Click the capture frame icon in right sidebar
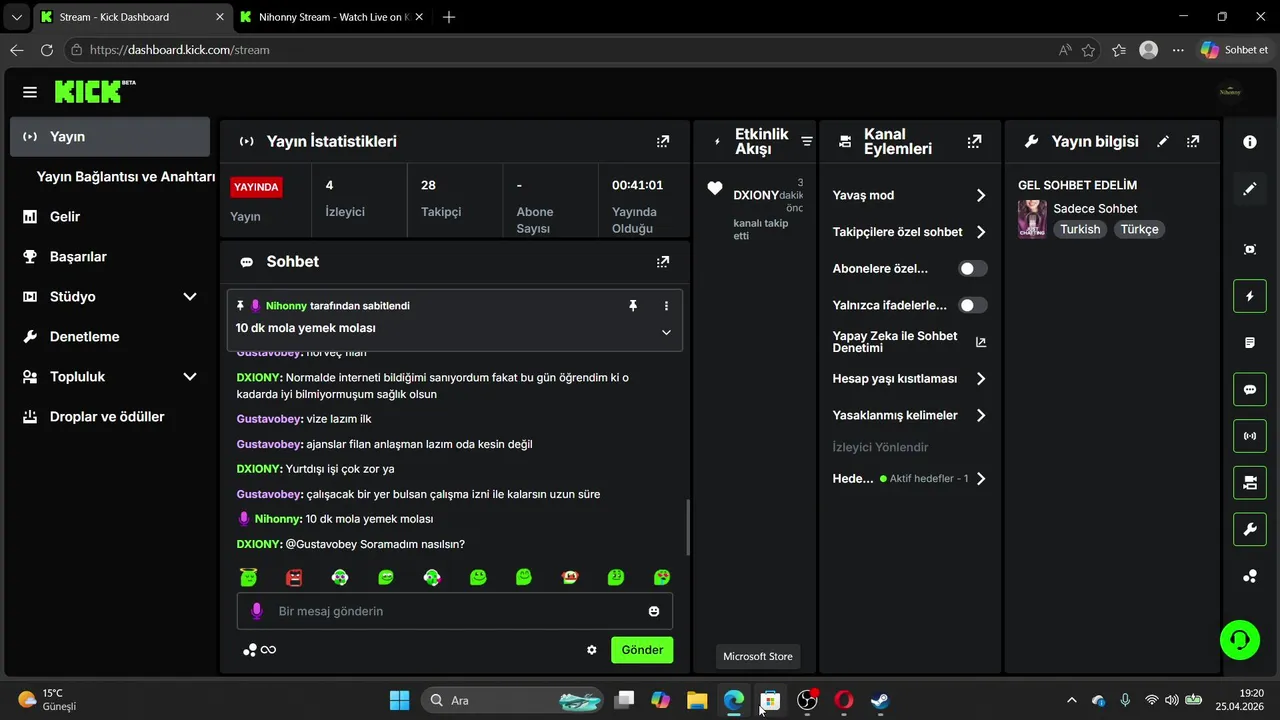 tap(1250, 249)
